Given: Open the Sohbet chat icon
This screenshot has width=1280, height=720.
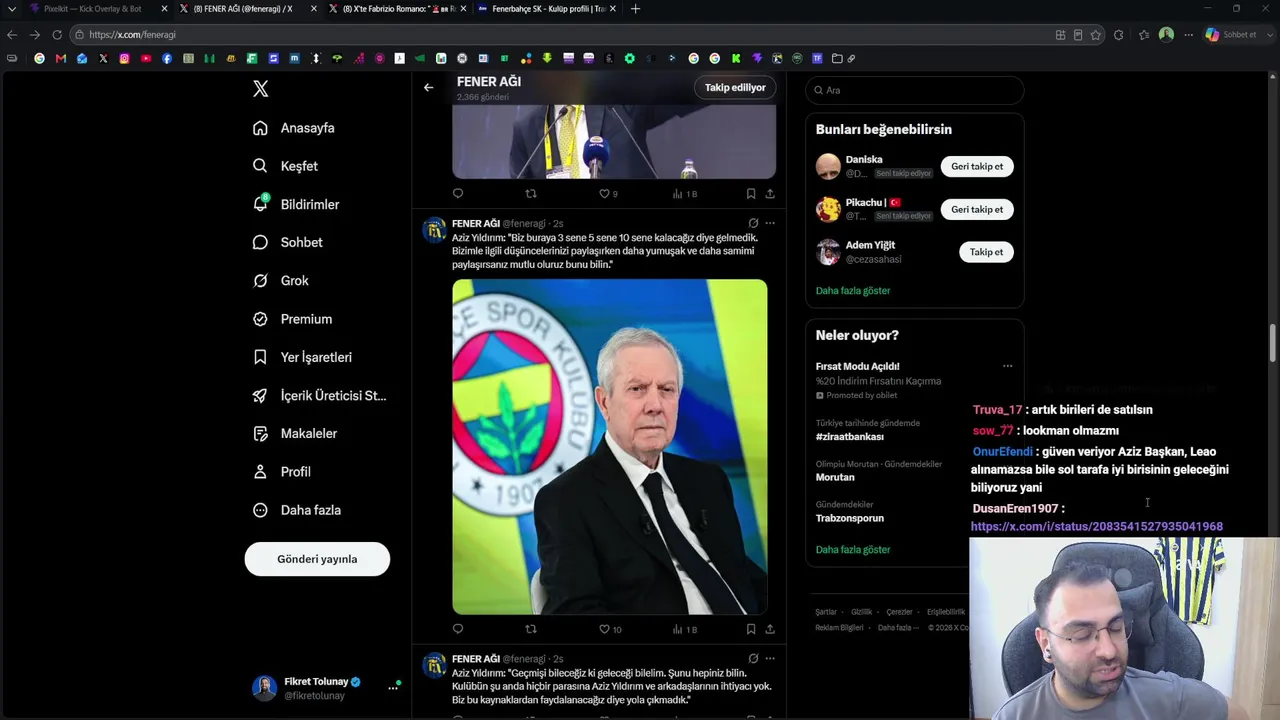Looking at the screenshot, I should click(x=260, y=242).
